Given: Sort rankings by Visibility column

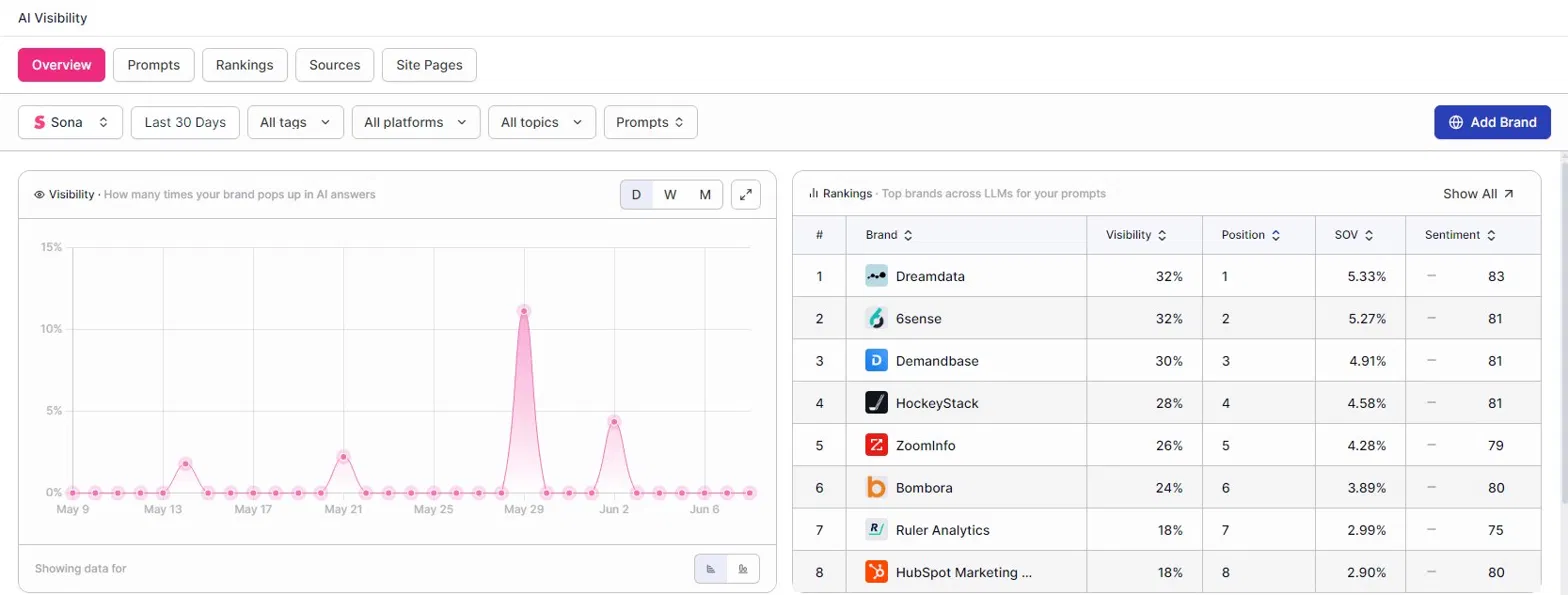Looking at the screenshot, I should point(1135,235).
